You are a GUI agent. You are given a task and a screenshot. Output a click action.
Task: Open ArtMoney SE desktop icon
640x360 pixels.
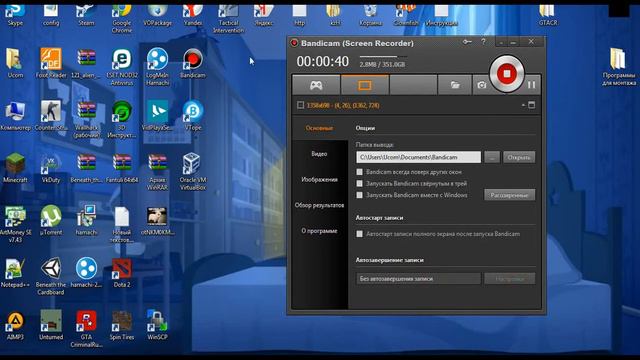[15, 224]
